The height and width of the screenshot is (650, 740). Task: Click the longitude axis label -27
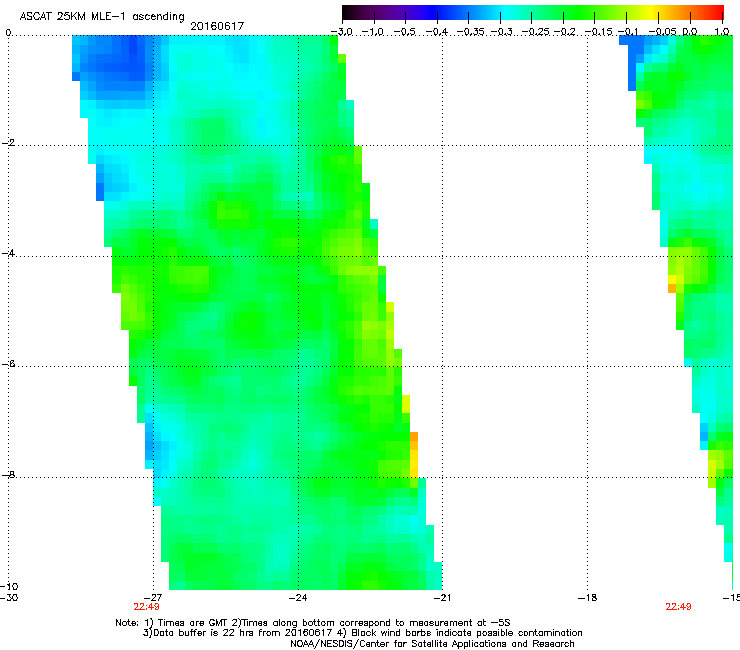(x=153, y=598)
